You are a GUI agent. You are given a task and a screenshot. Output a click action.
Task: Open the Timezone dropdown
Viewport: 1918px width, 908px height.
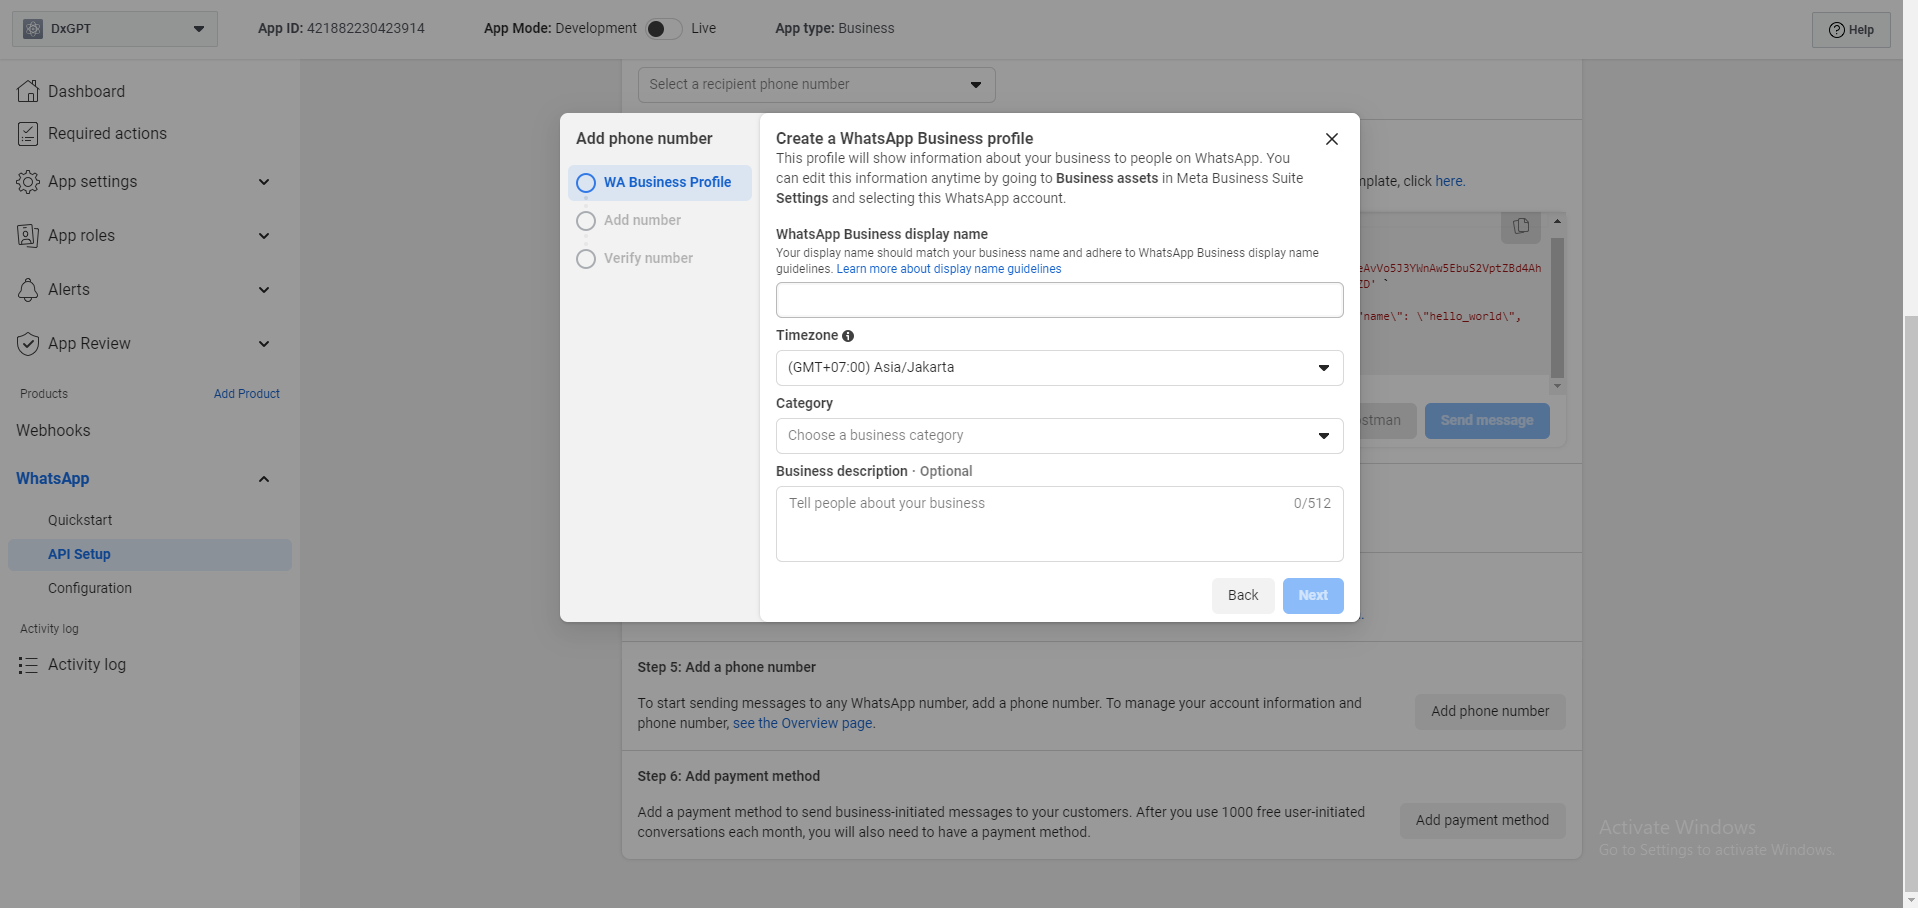pos(1059,368)
